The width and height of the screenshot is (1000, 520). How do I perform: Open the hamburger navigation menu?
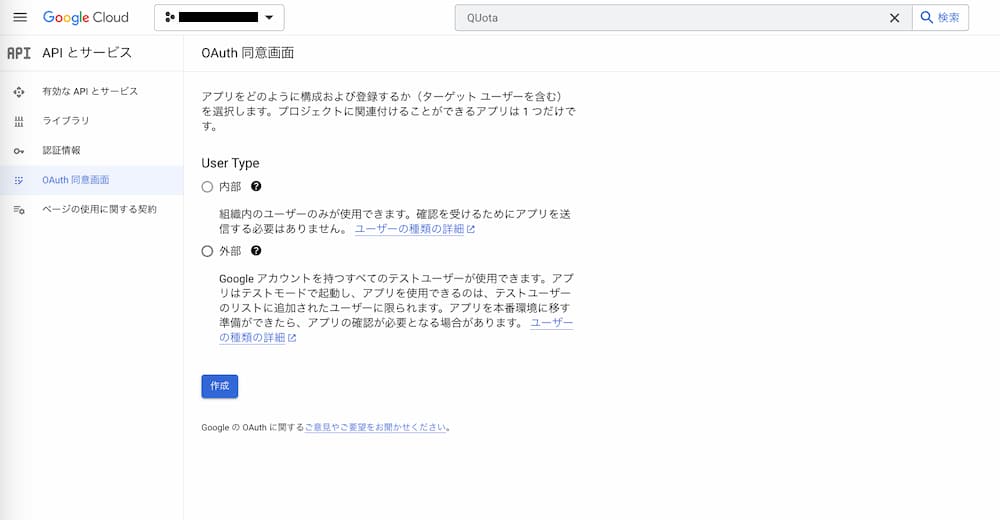pos(20,17)
